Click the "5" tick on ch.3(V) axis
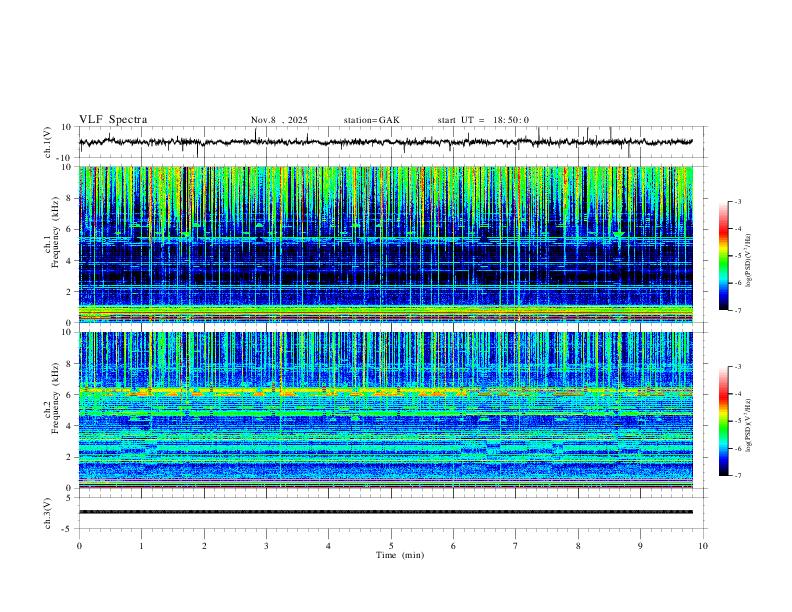Viewport: 792px width, 612px height. pos(70,498)
